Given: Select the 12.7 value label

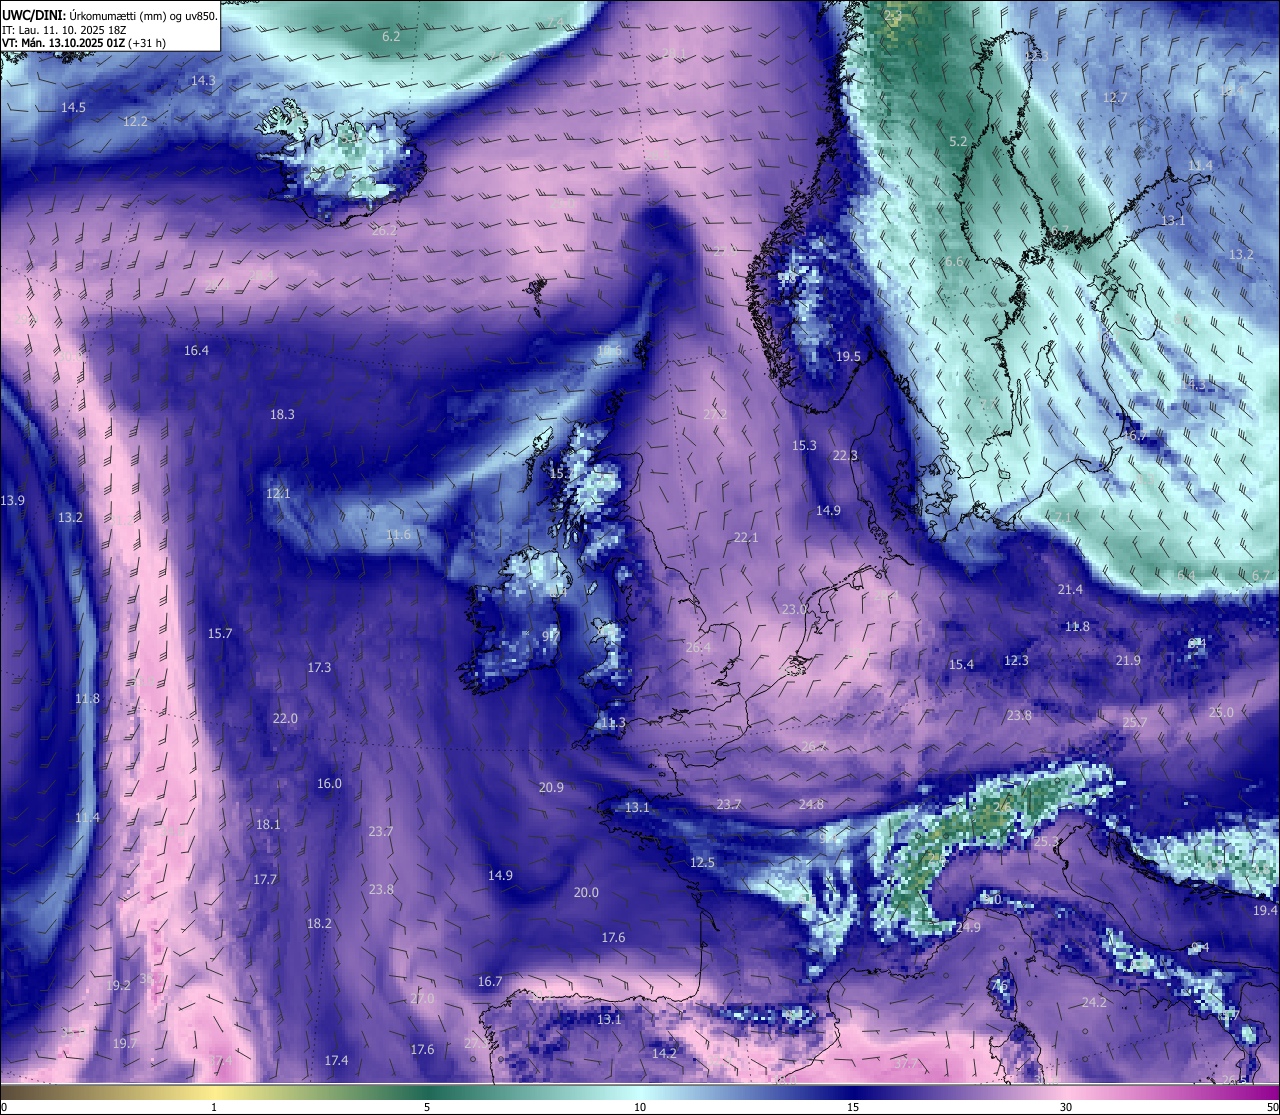Looking at the screenshot, I should click(1114, 98).
